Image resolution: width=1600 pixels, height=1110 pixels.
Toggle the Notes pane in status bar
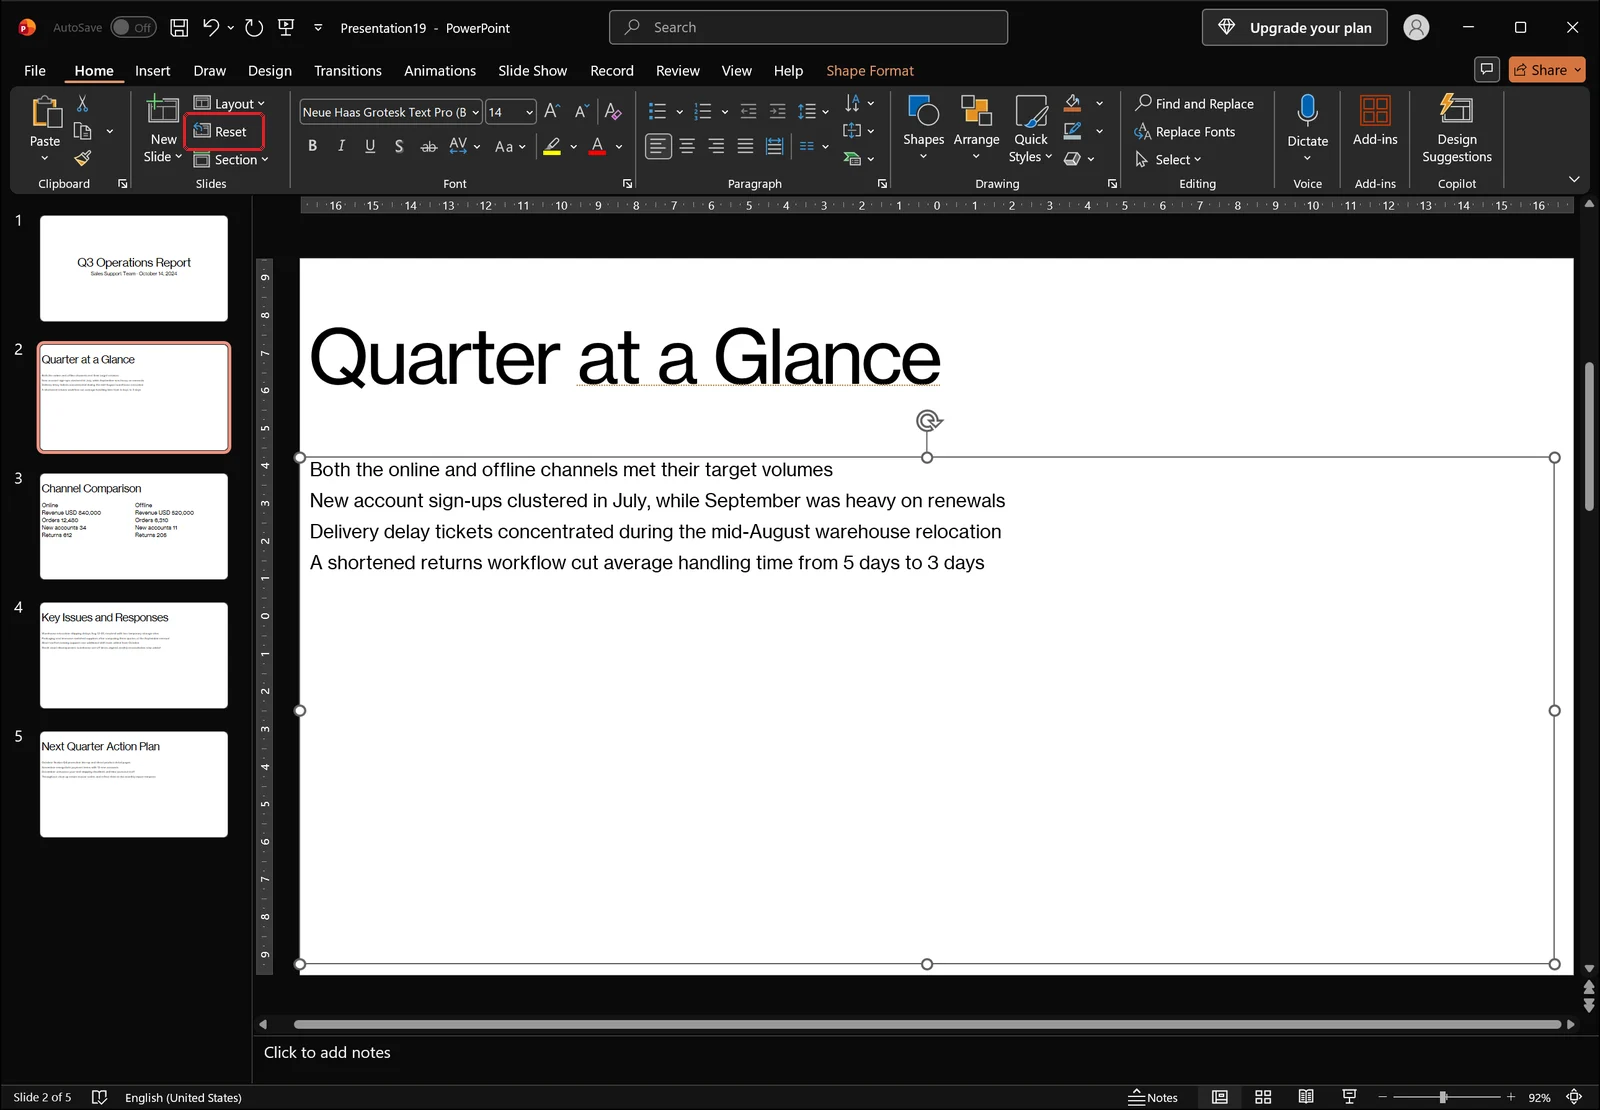(1153, 1097)
